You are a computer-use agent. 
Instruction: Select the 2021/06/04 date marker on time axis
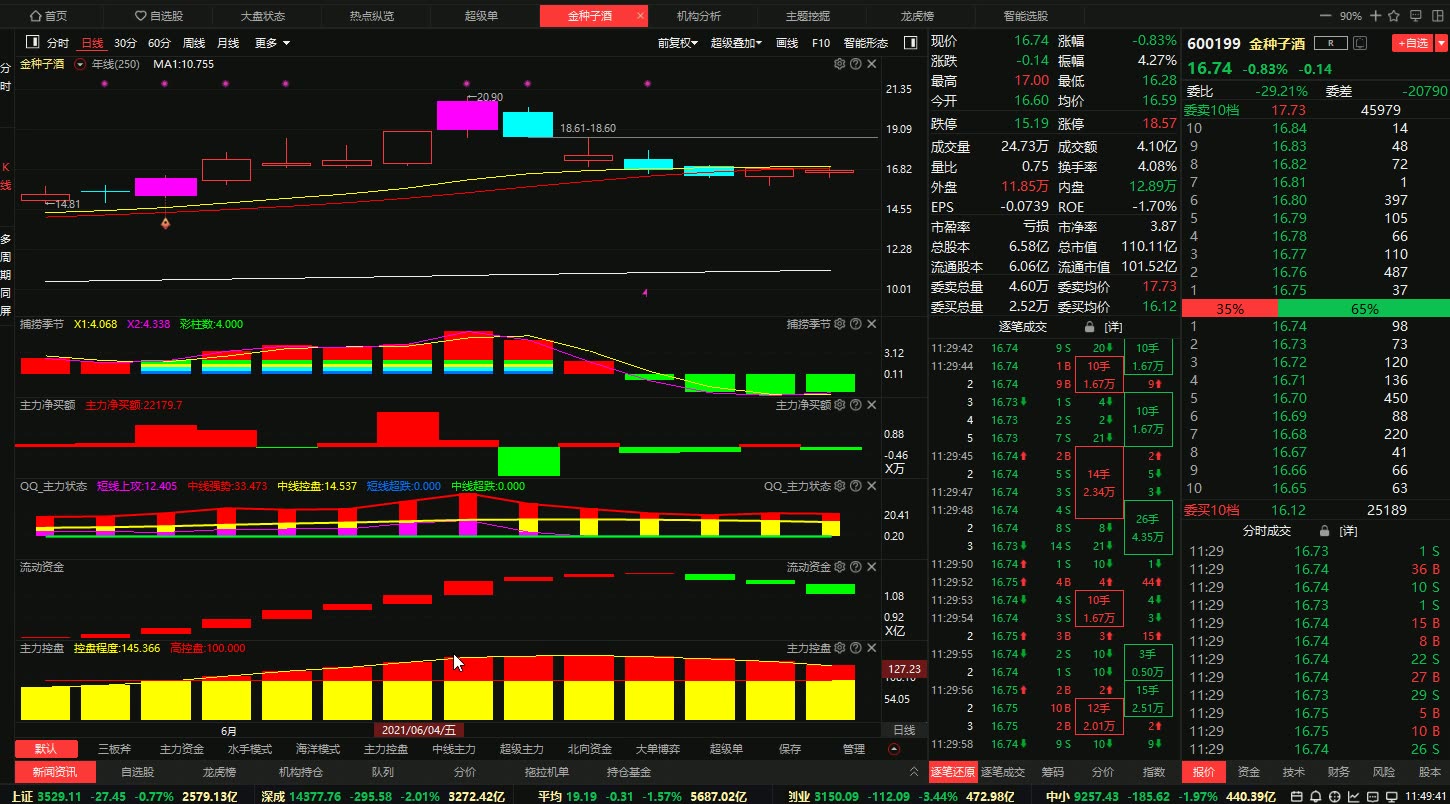[420, 730]
